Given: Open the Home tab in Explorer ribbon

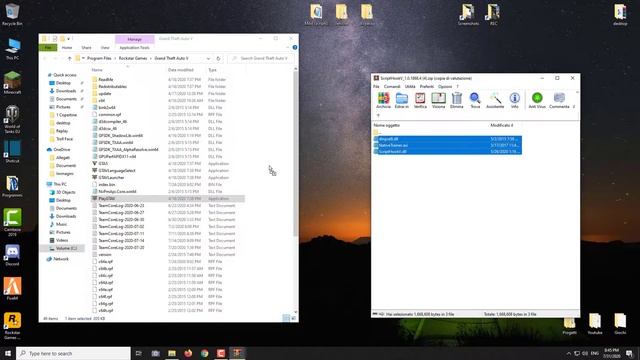Looking at the screenshot, I should click(67, 48).
